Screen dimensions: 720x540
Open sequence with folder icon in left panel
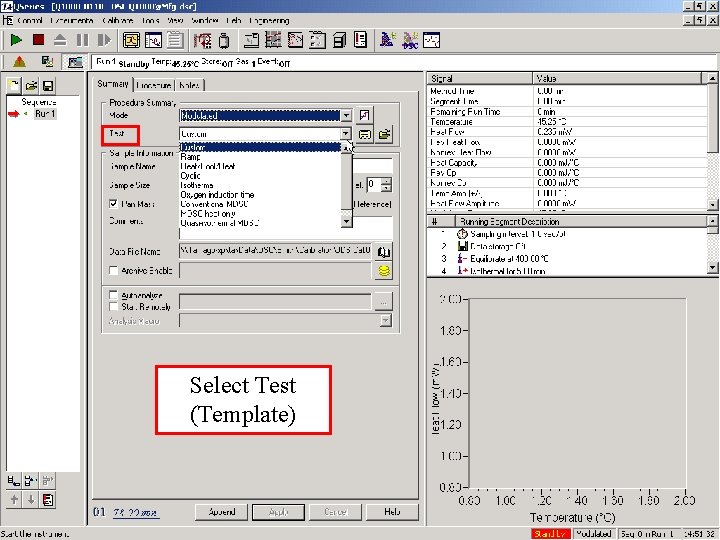pos(31,85)
